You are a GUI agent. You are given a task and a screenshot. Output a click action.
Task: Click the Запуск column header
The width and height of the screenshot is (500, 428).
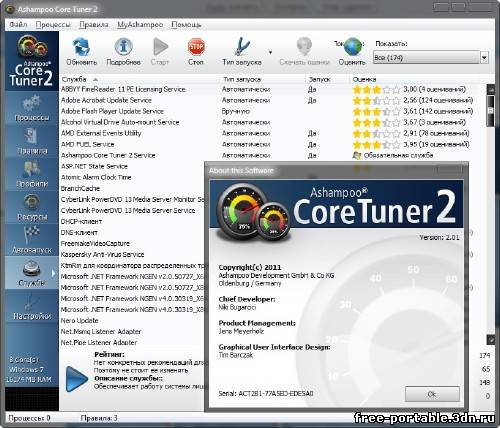[319, 79]
